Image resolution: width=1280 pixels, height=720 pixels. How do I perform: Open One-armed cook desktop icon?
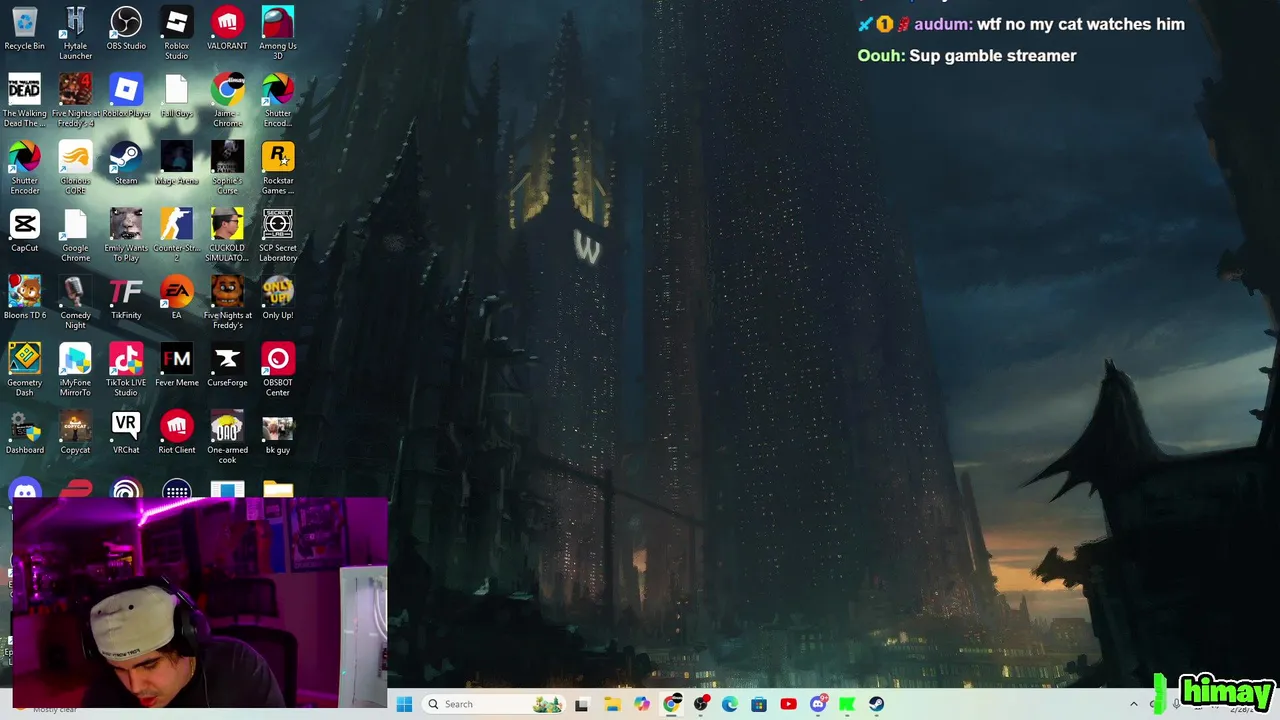click(x=227, y=435)
